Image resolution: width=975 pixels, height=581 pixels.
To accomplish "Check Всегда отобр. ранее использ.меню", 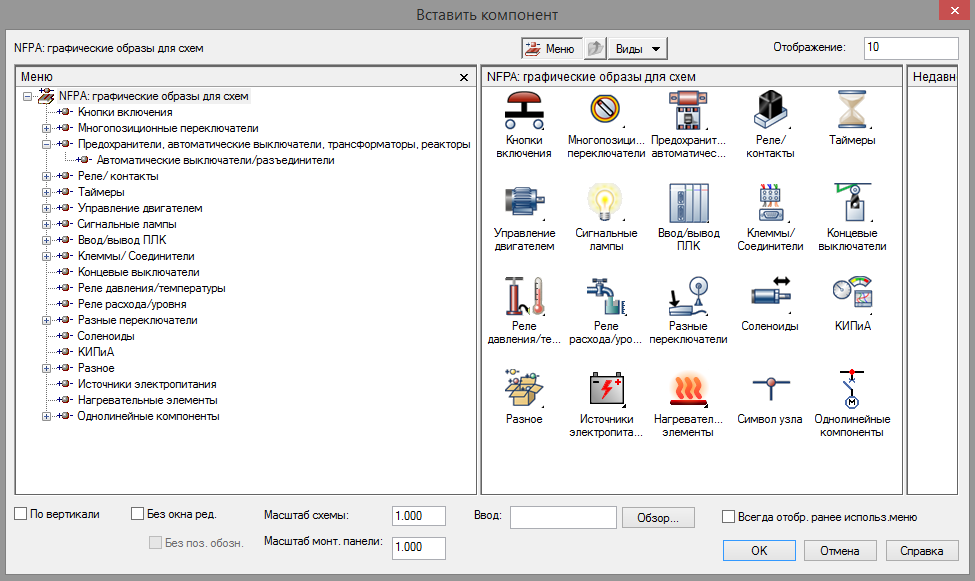I will click(728, 516).
